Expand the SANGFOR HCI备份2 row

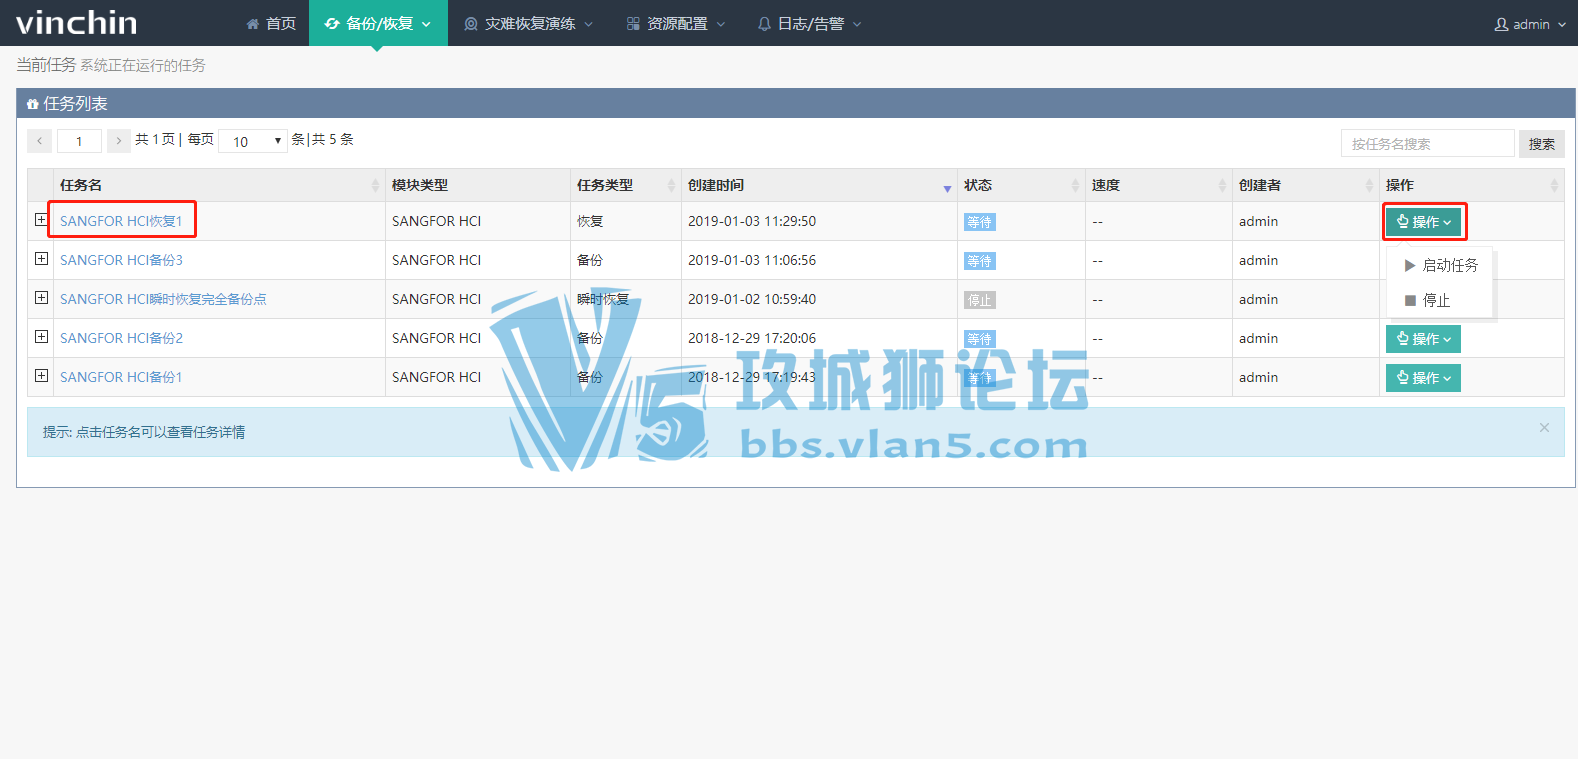41,336
